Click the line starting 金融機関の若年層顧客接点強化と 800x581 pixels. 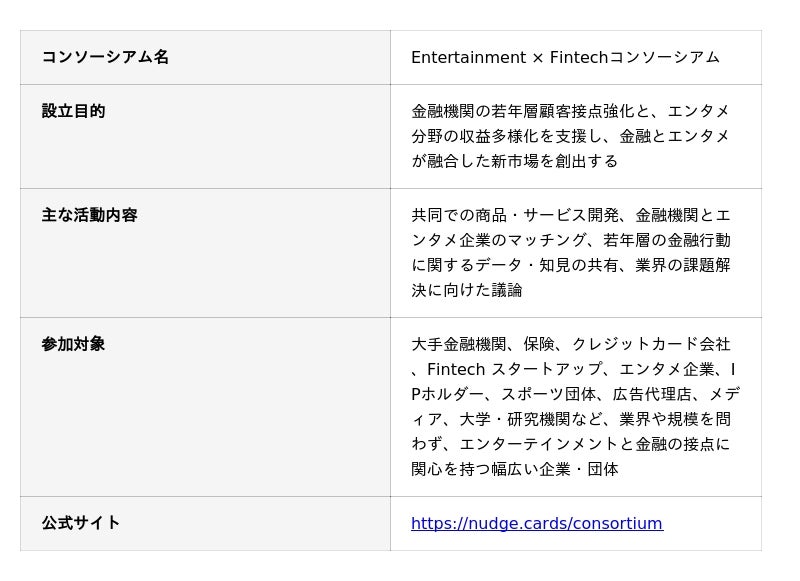click(570, 111)
